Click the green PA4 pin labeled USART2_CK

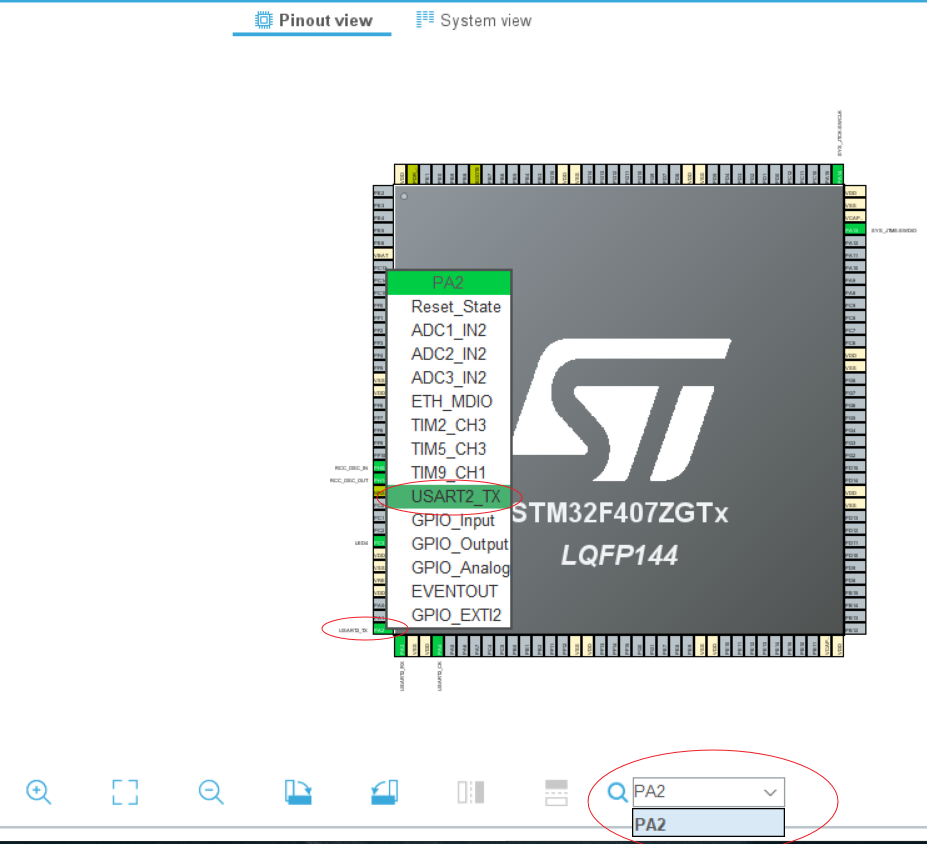[x=438, y=646]
